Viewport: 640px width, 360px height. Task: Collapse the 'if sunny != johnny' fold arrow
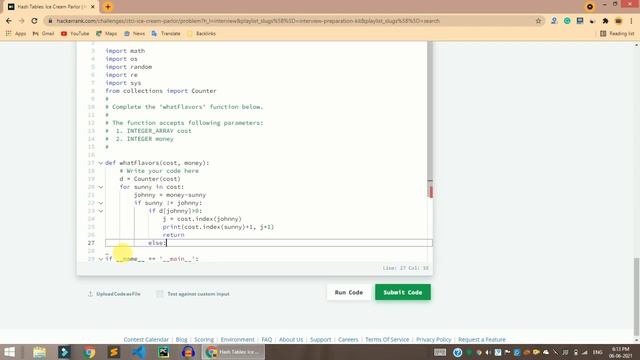coord(101,203)
